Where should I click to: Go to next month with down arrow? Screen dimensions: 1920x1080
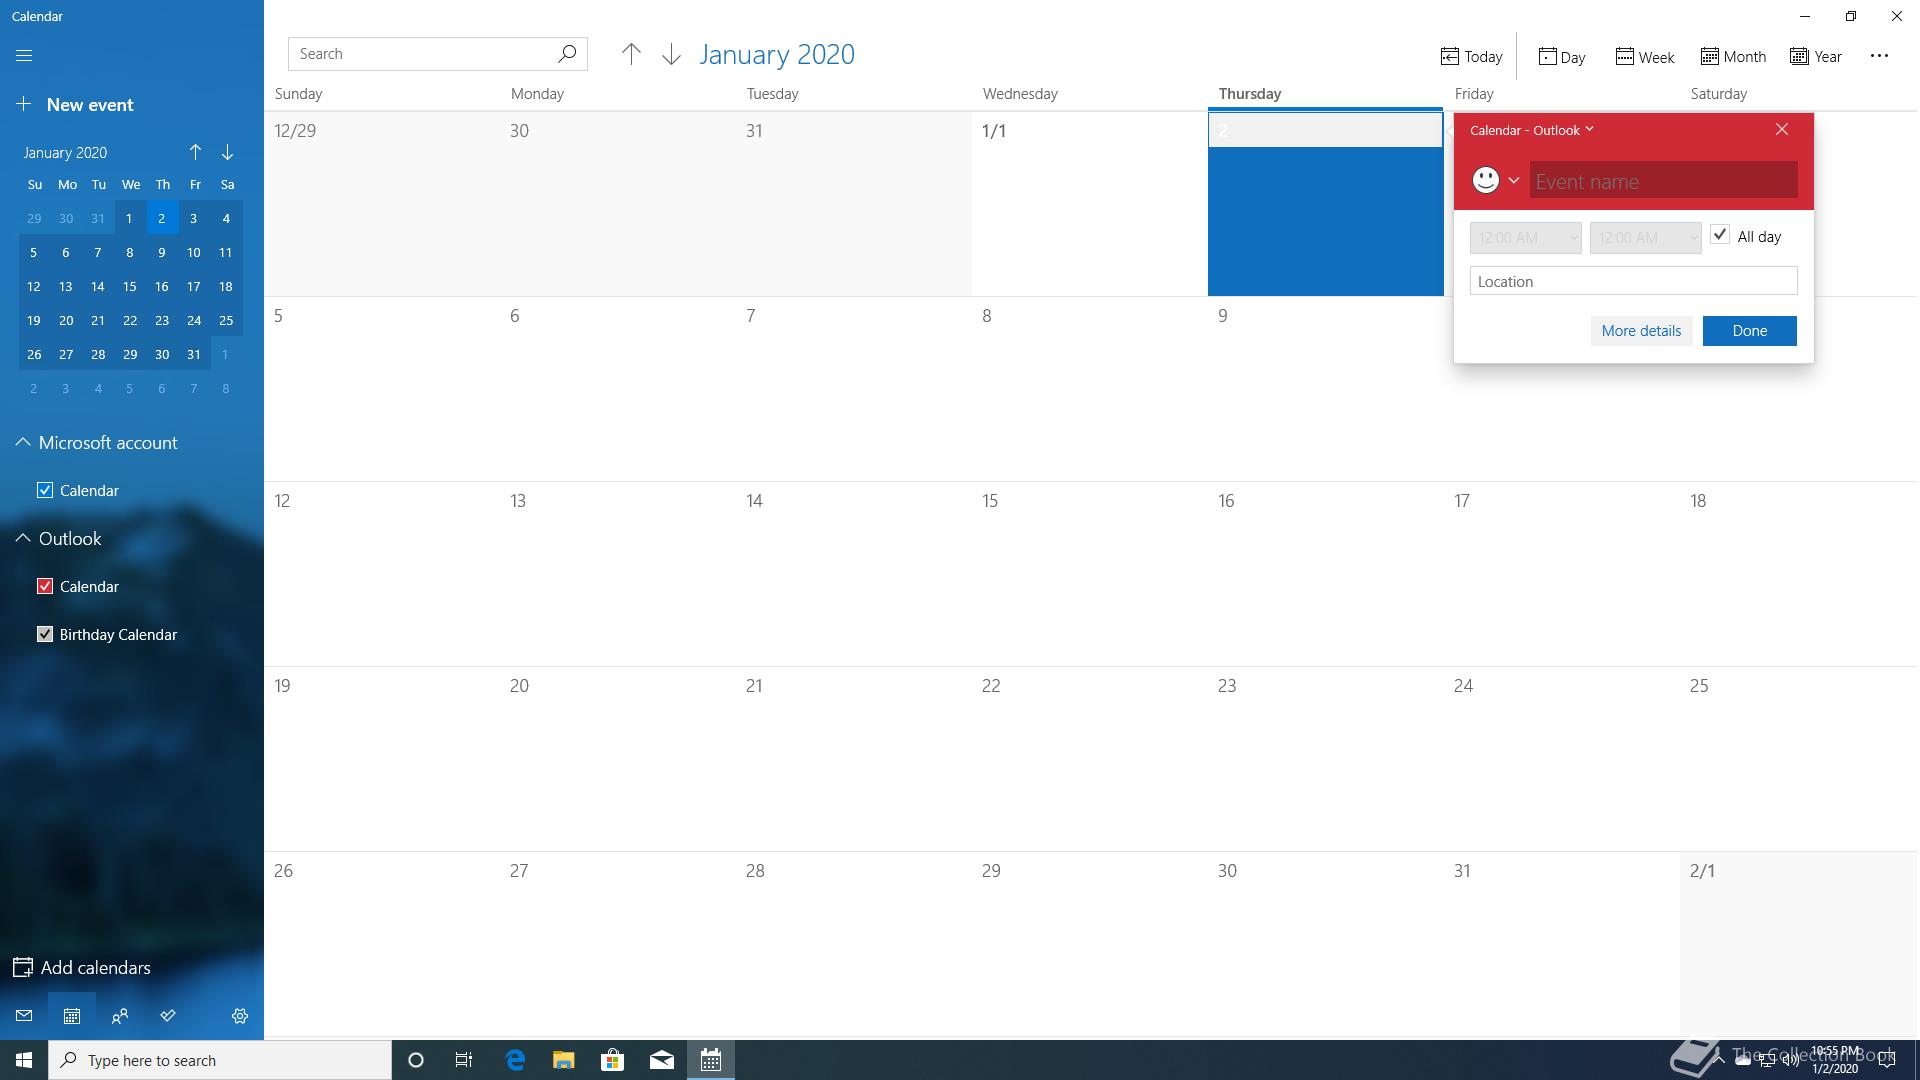(671, 54)
